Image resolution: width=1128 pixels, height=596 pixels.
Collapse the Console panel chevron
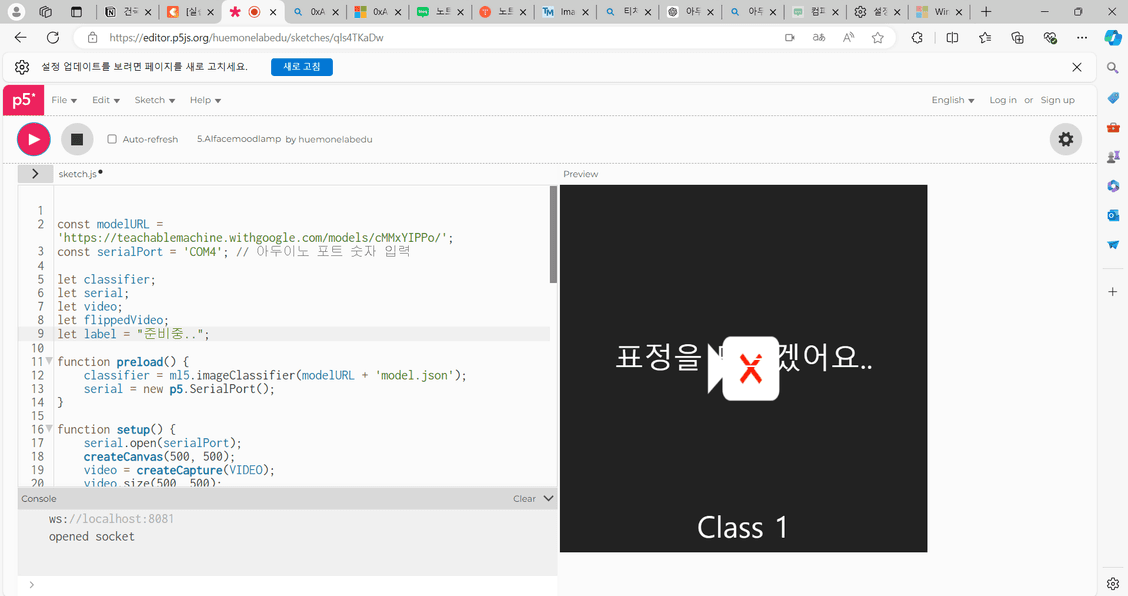point(548,498)
